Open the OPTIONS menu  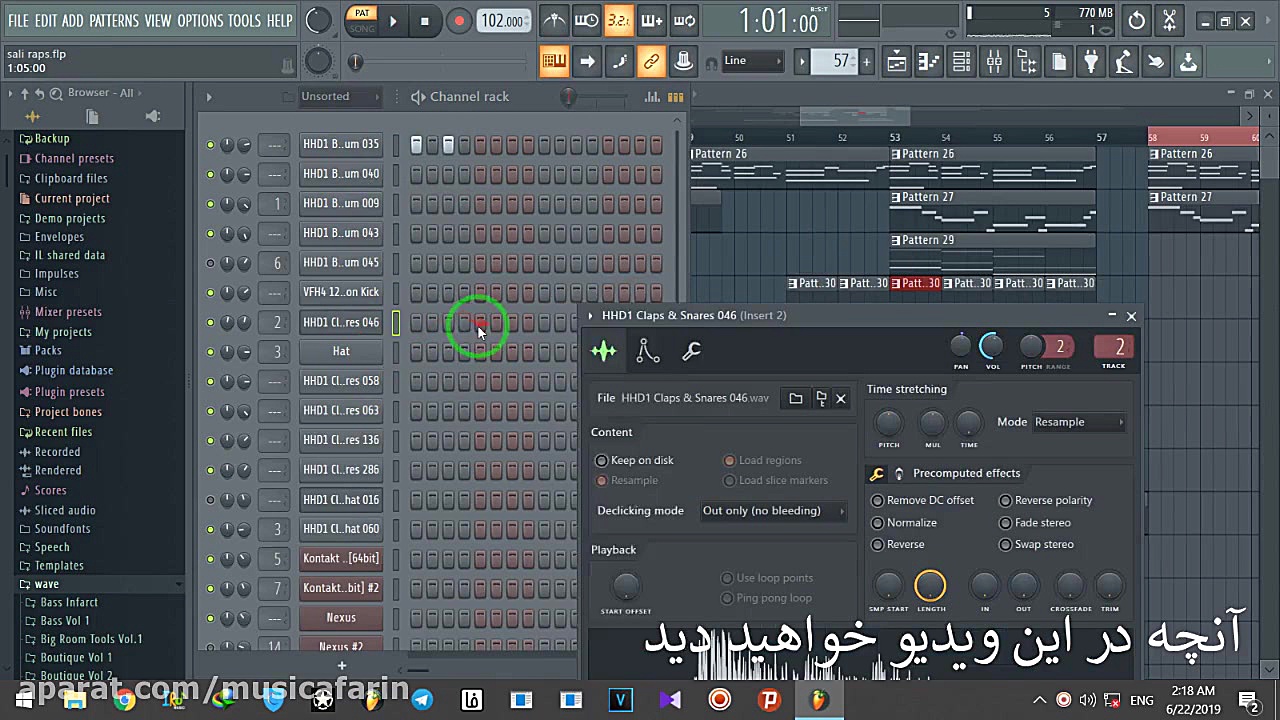pyautogui.click(x=200, y=21)
